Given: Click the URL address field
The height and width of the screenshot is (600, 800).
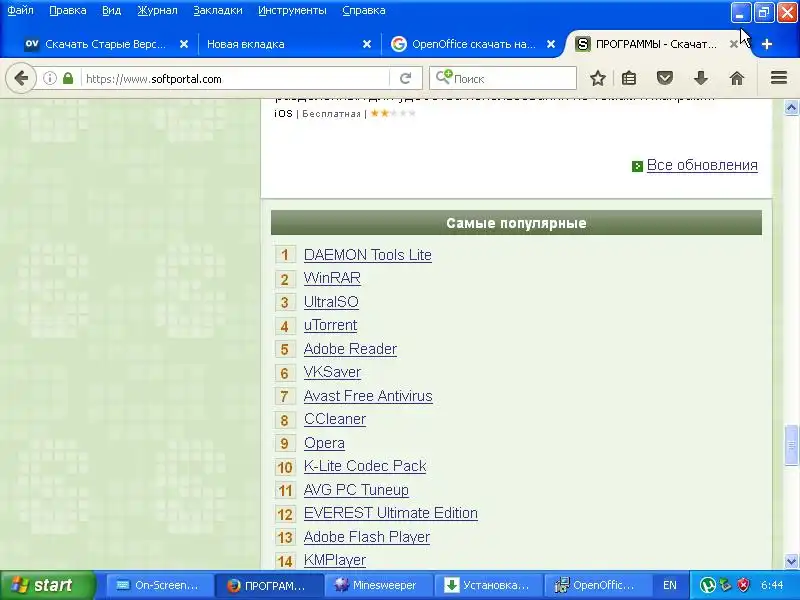Looking at the screenshot, I should (x=235, y=79).
